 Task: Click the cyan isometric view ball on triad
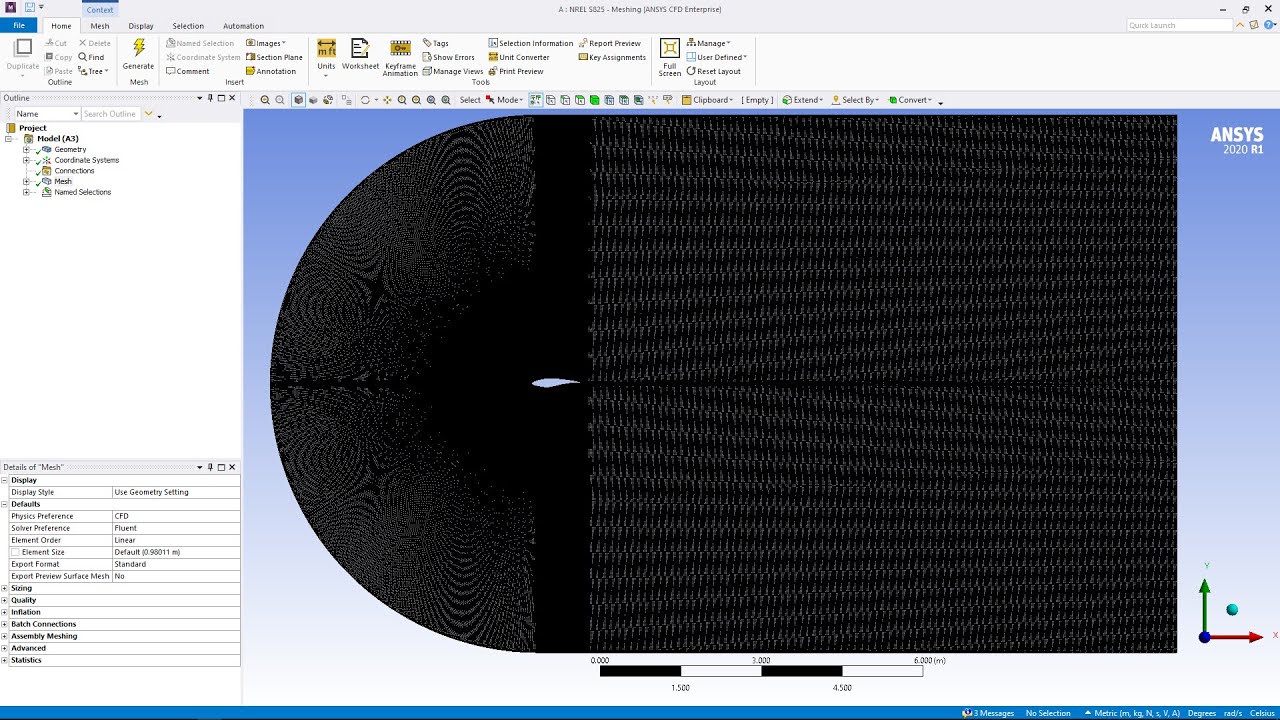(x=1232, y=610)
